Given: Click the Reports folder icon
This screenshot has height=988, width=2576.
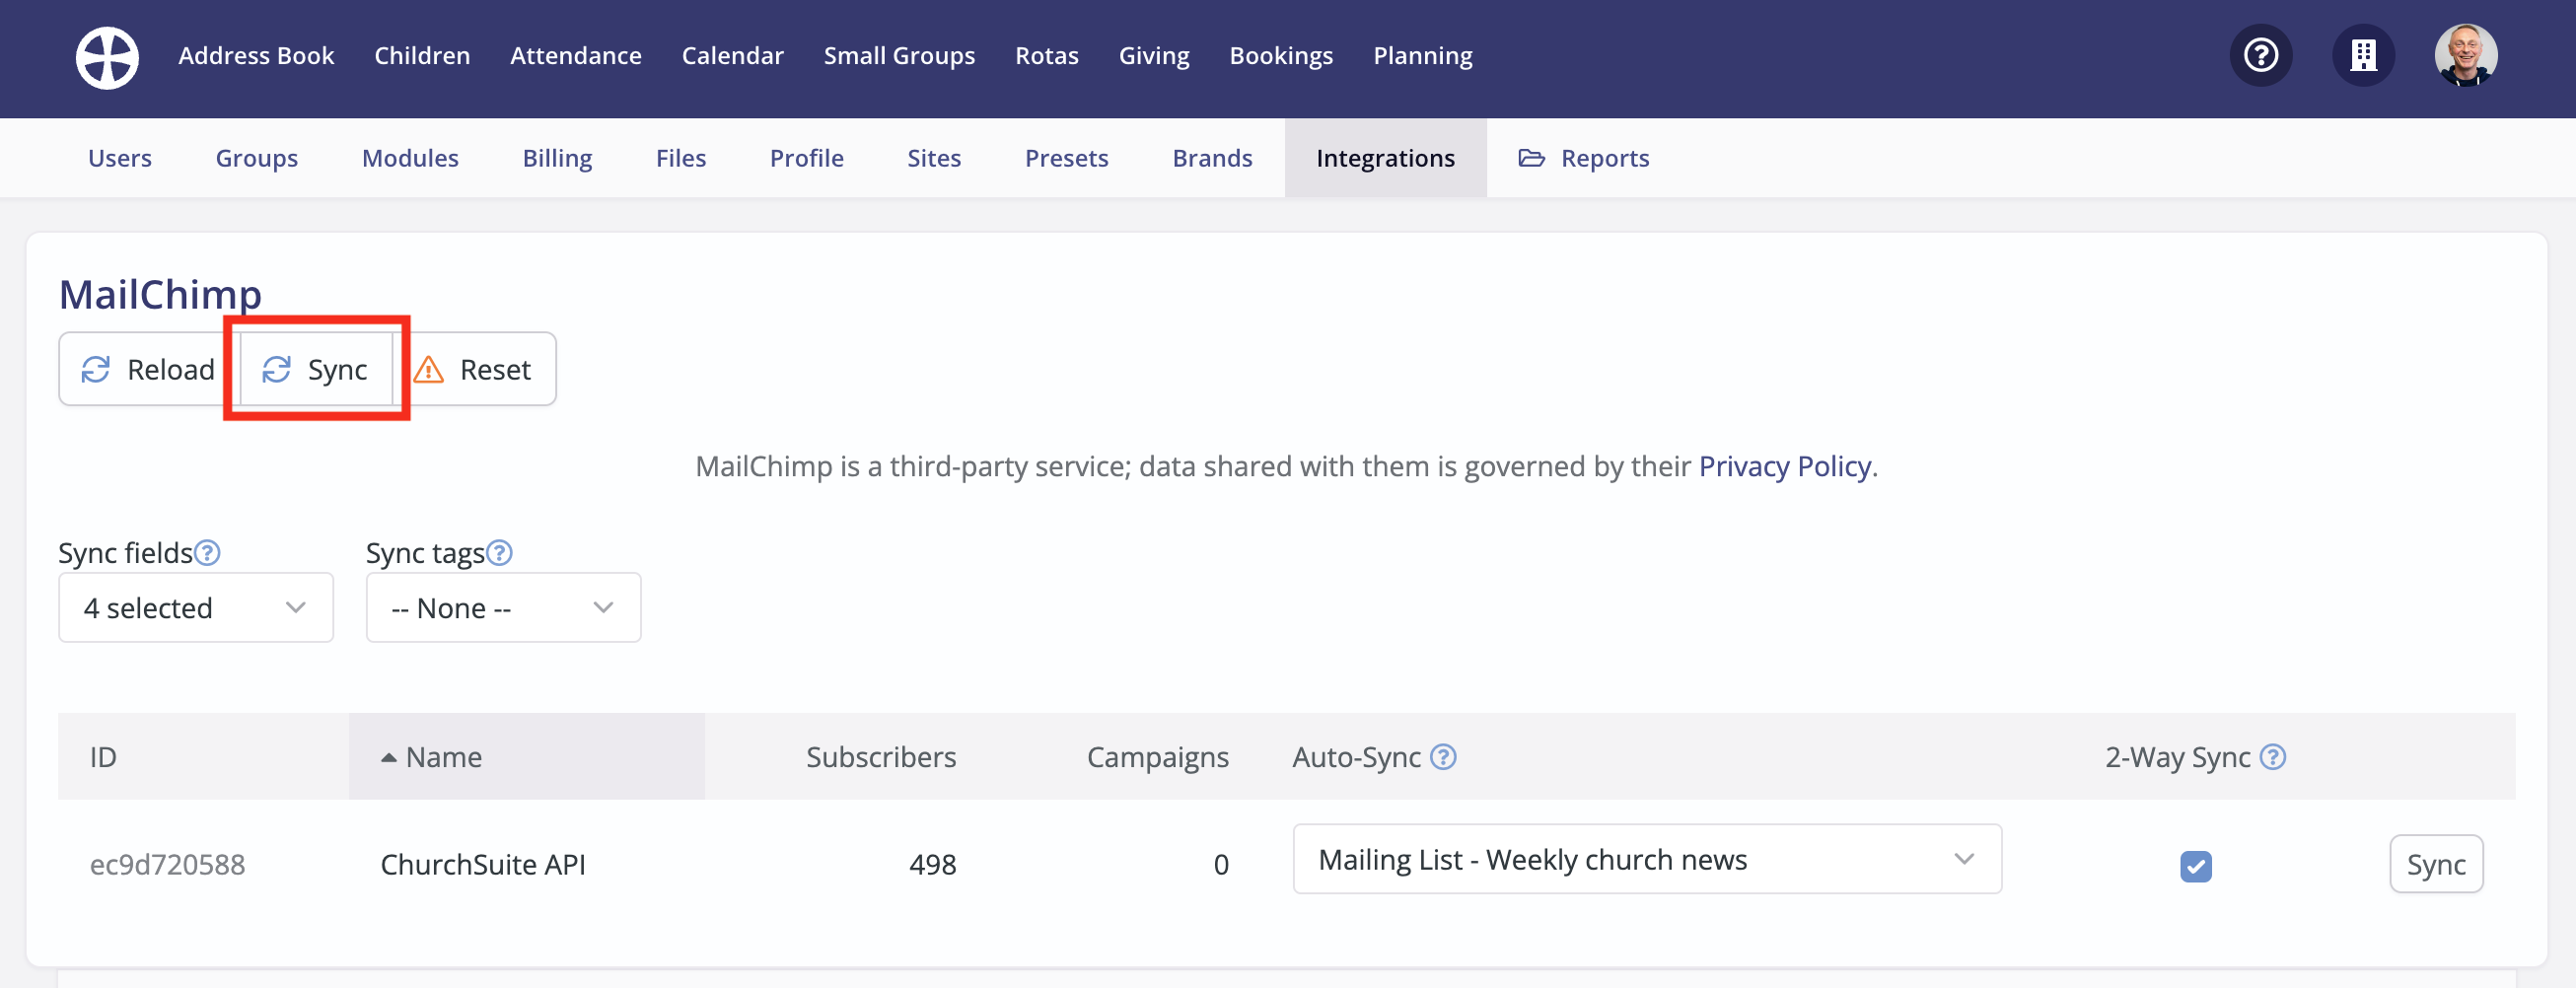Looking at the screenshot, I should (x=1531, y=158).
